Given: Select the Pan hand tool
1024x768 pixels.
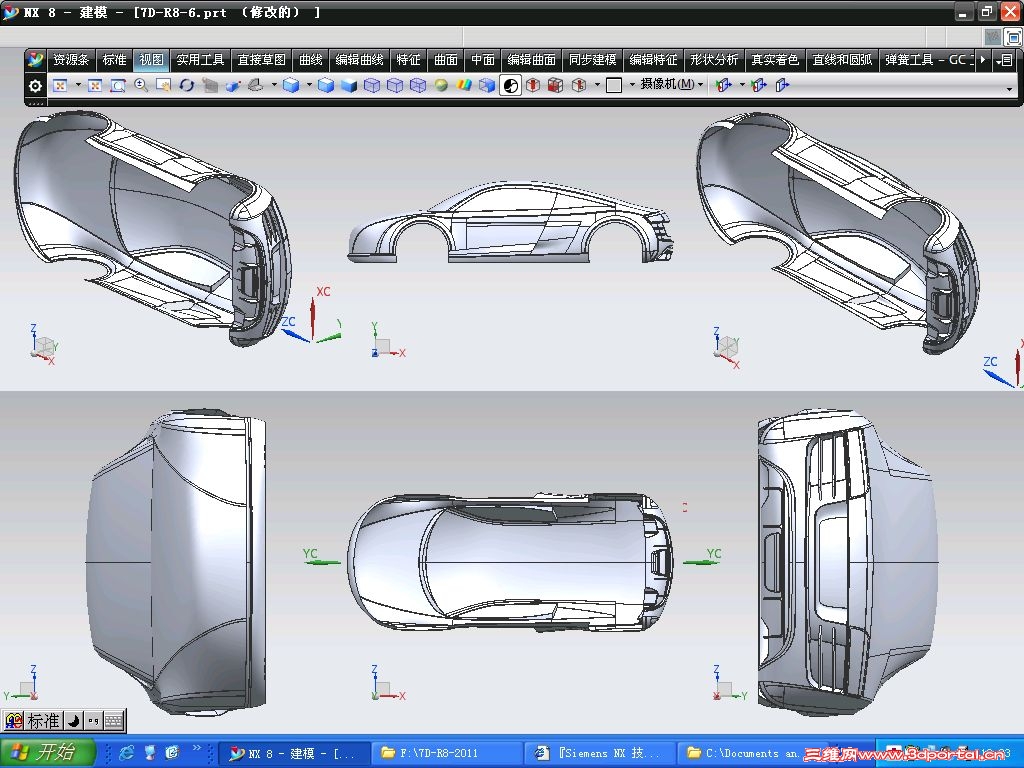Looking at the screenshot, I should (163, 86).
